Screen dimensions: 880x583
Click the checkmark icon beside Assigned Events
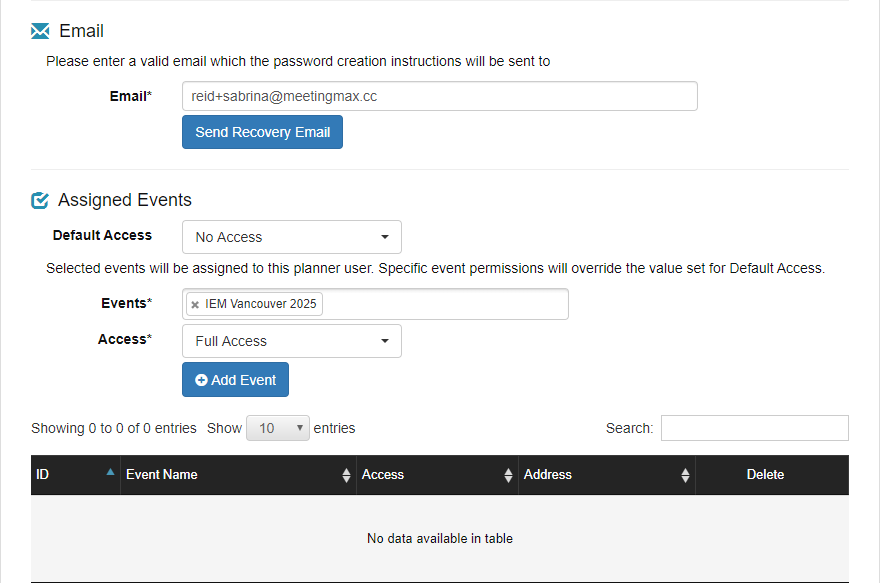click(40, 200)
